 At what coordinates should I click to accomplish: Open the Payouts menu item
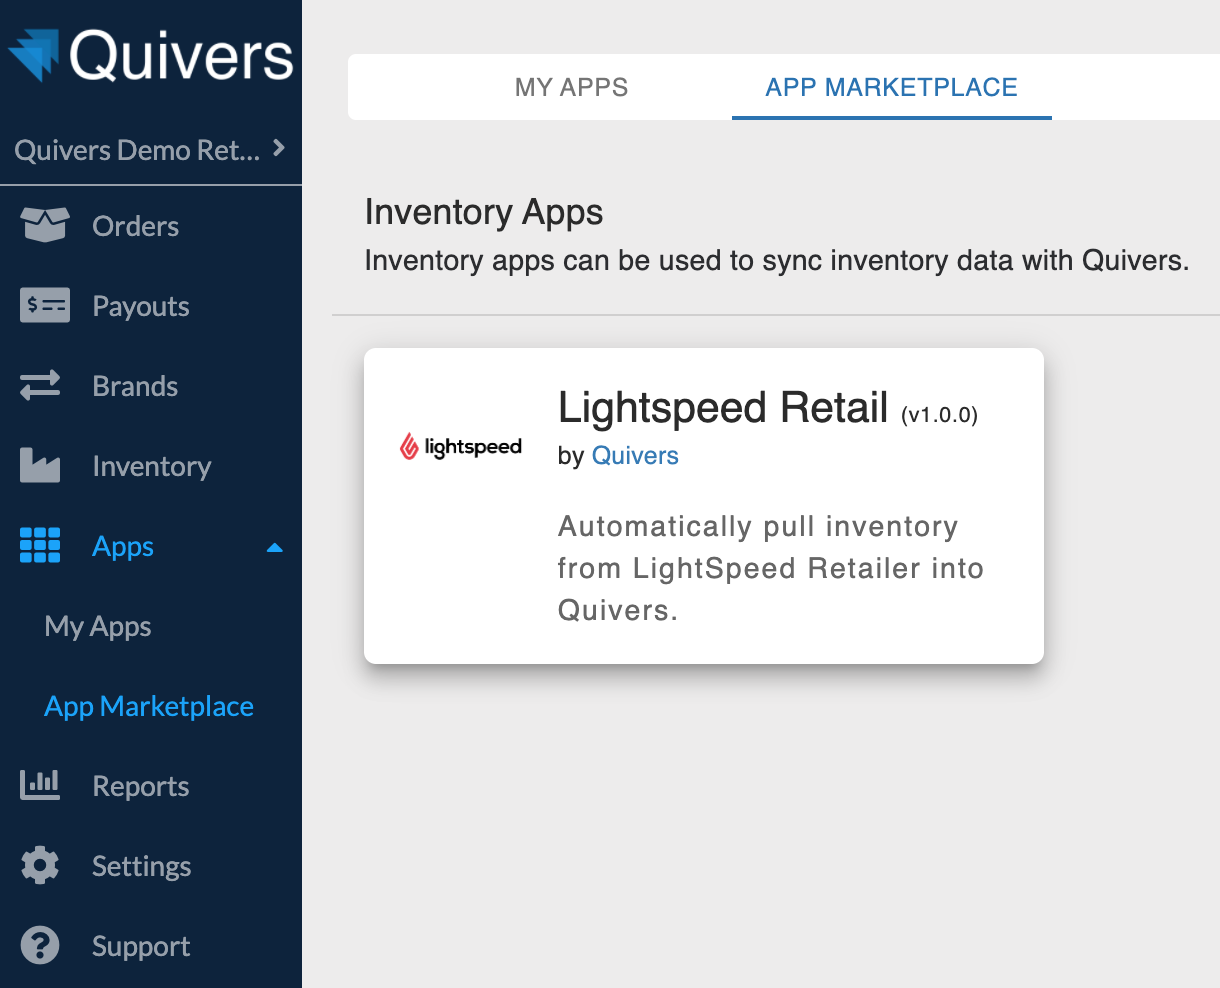(x=141, y=307)
